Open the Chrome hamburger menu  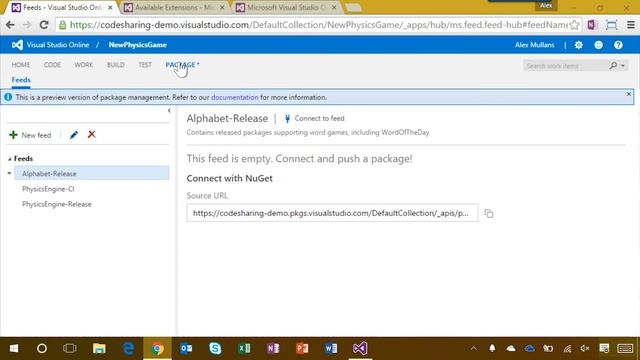pyautogui.click(x=631, y=25)
